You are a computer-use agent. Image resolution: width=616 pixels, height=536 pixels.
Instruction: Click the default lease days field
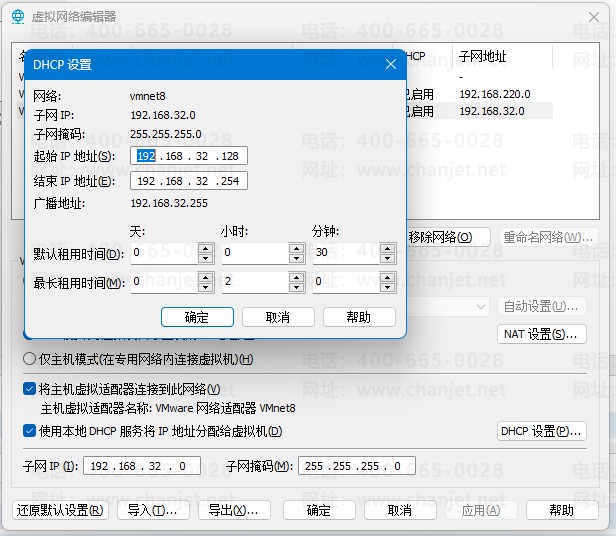pyautogui.click(x=164, y=253)
